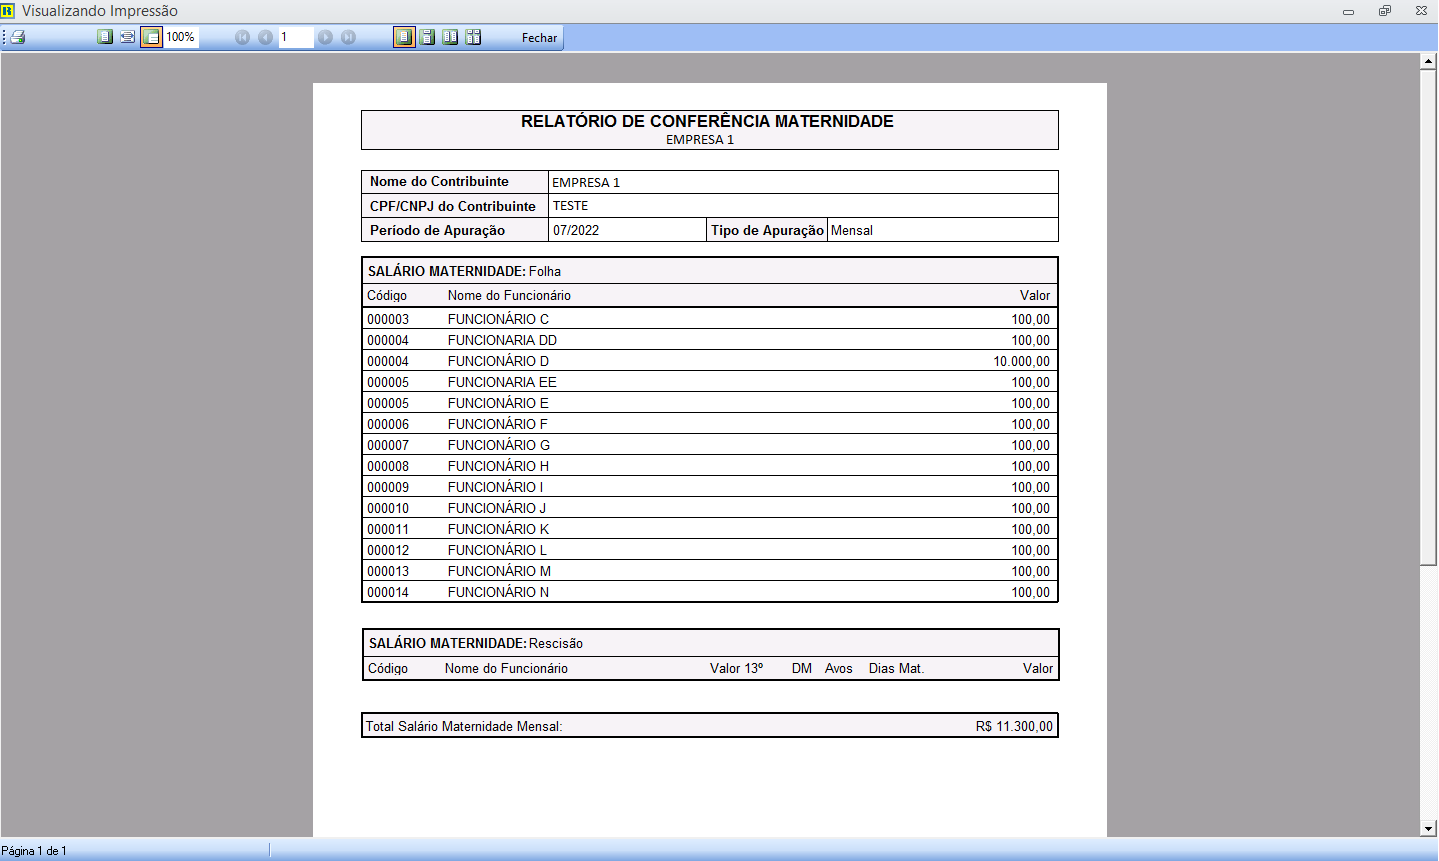
Task: Click the Tipo de Apuração value Mensal
Action: click(x=852, y=230)
